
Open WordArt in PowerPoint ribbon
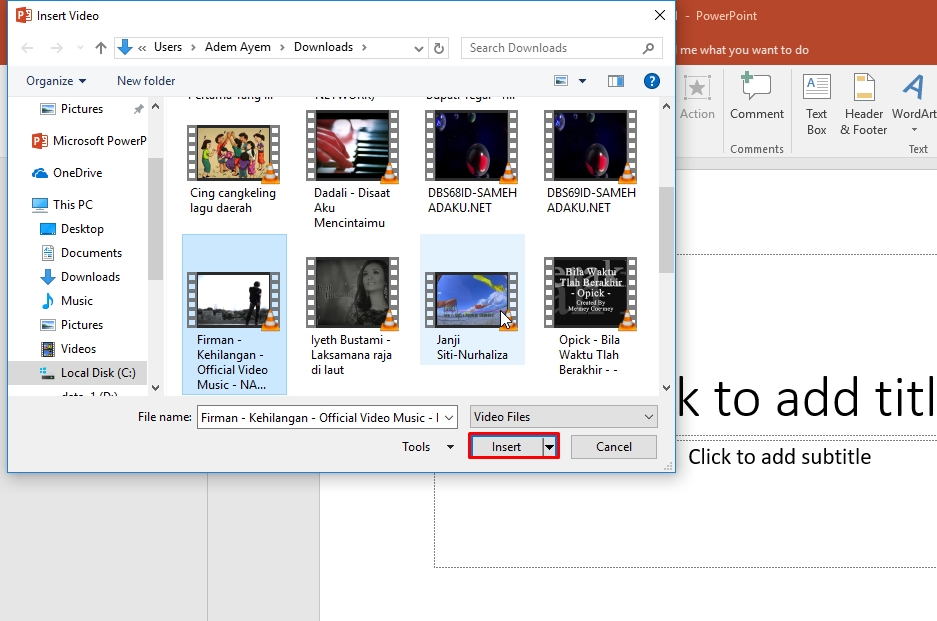(914, 97)
